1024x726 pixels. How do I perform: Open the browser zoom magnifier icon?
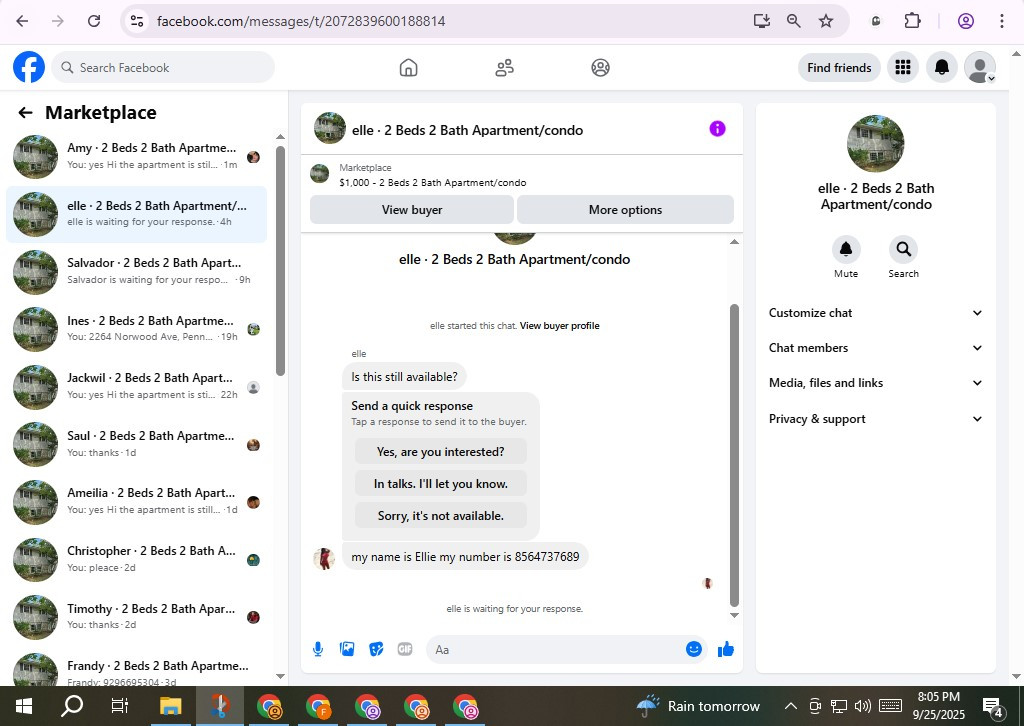793,21
